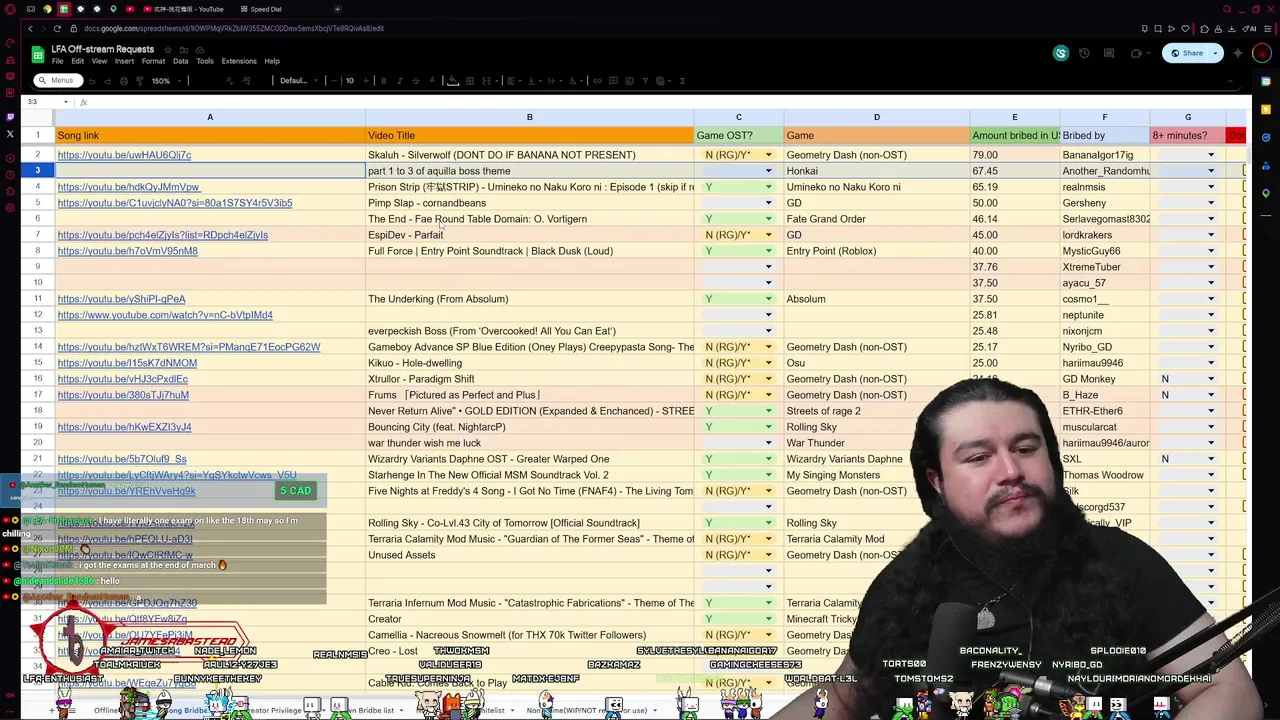Open link youtu.be/vShiPI-gPeA

coord(121,299)
